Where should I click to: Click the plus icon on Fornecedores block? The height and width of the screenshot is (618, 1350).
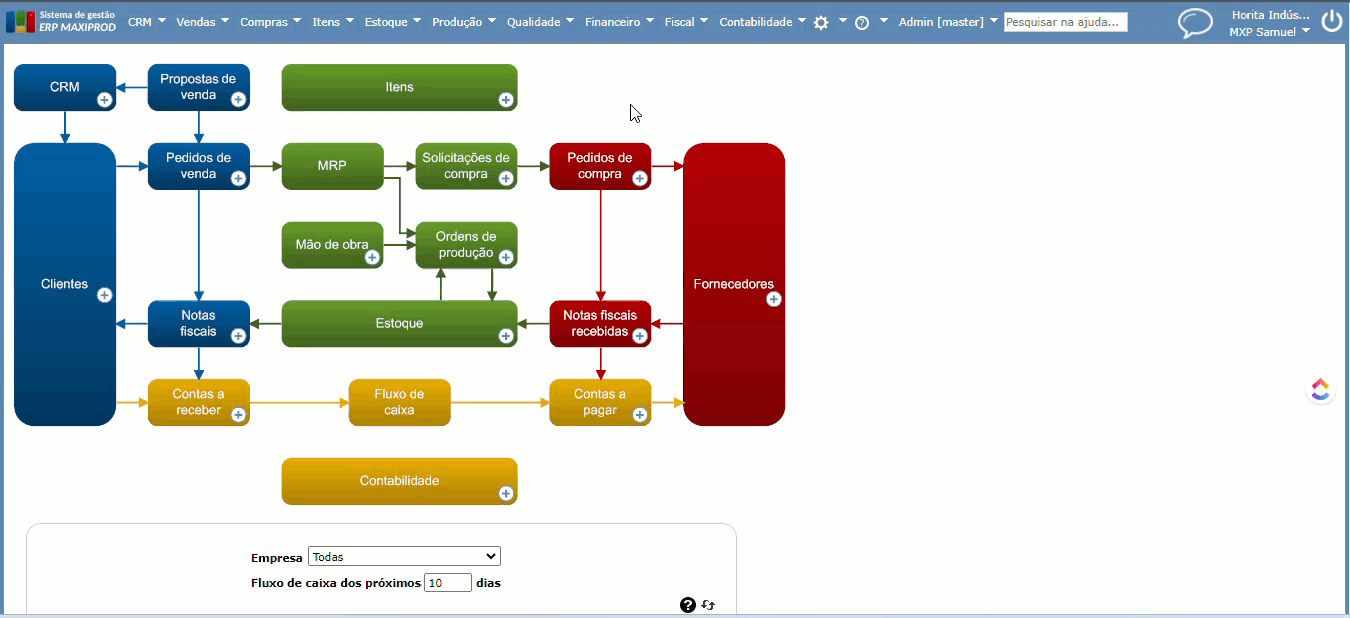point(773,299)
